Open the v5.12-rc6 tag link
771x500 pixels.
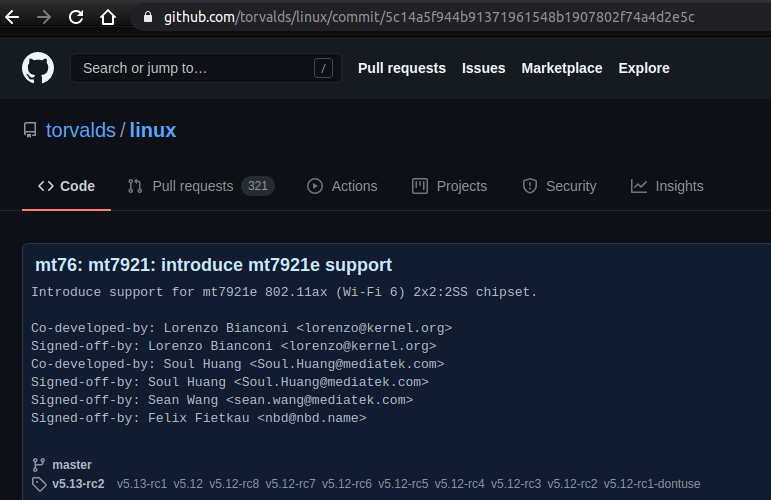point(347,484)
